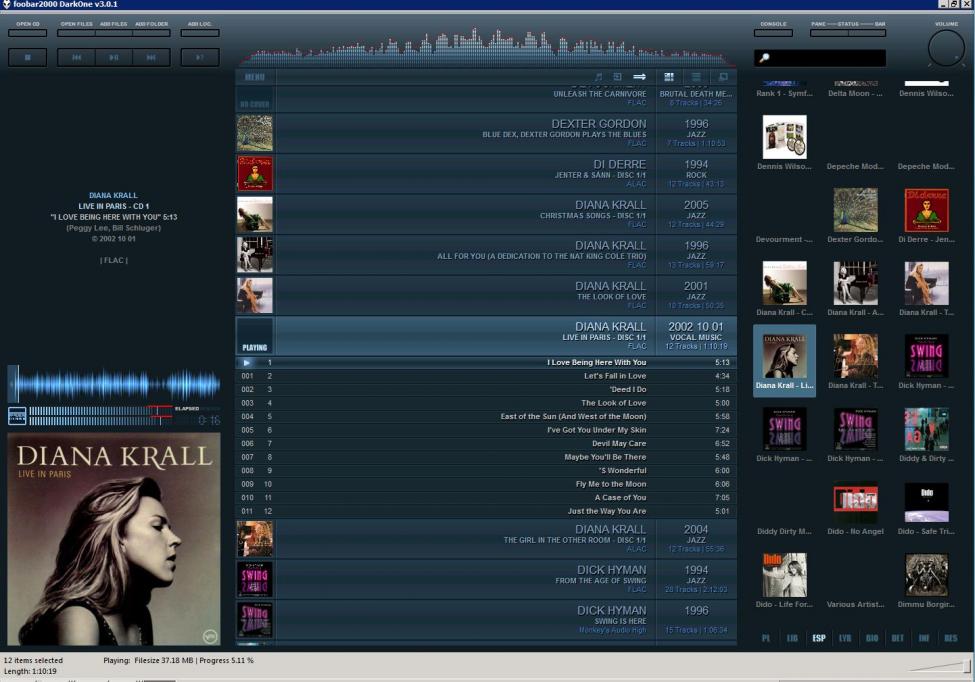Select "Diana Krall - A..." in the album grid
The image size is (975, 682).
(855, 288)
